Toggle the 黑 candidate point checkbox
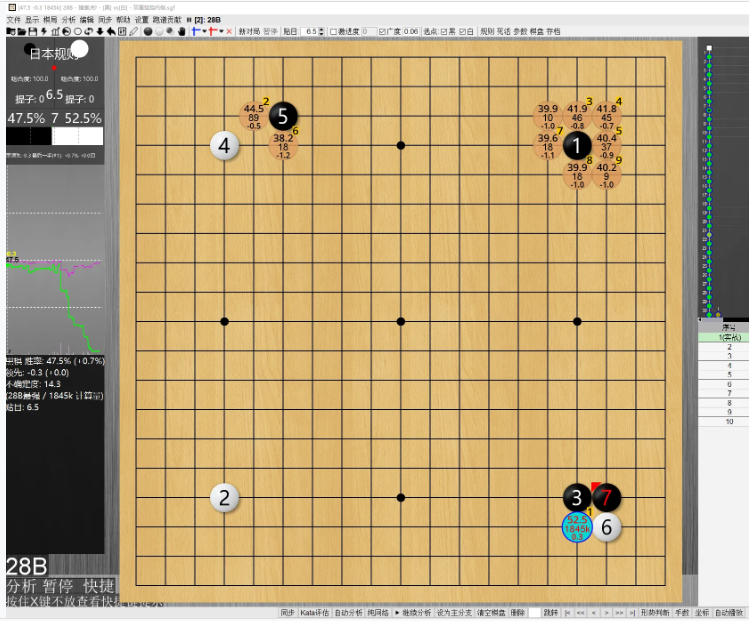This screenshot has height=621, width=749. click(445, 31)
